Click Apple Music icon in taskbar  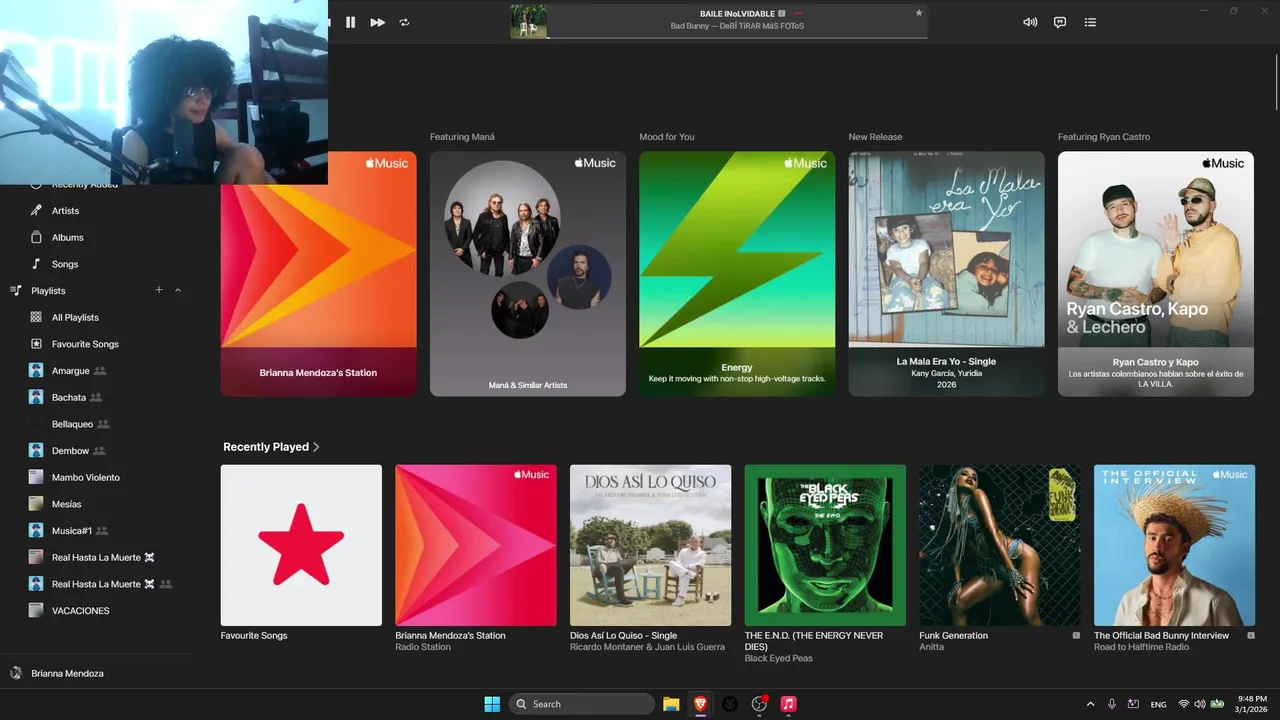point(788,704)
